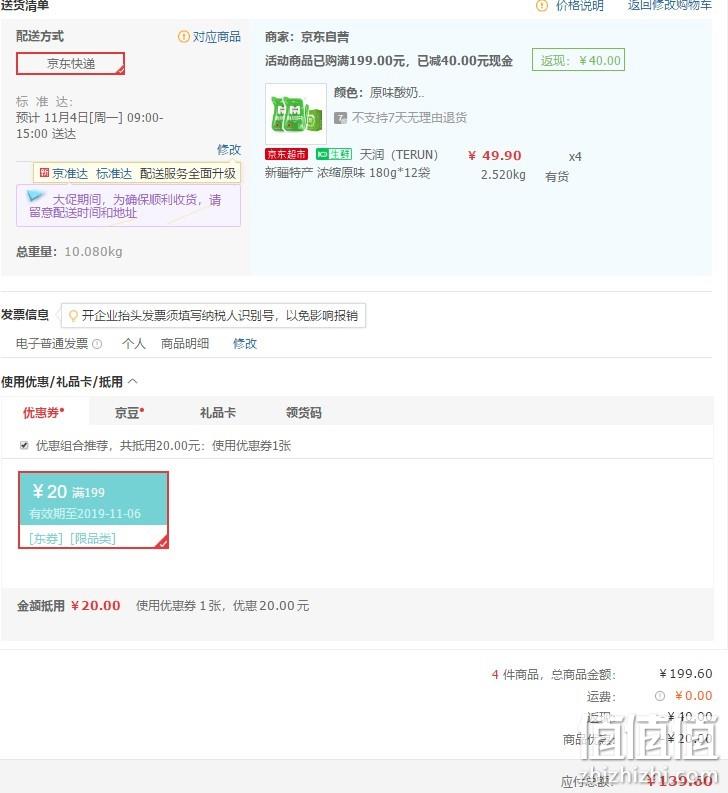The image size is (728, 793).
Task: Click total goods amount ¥199.60
Action: click(686, 674)
